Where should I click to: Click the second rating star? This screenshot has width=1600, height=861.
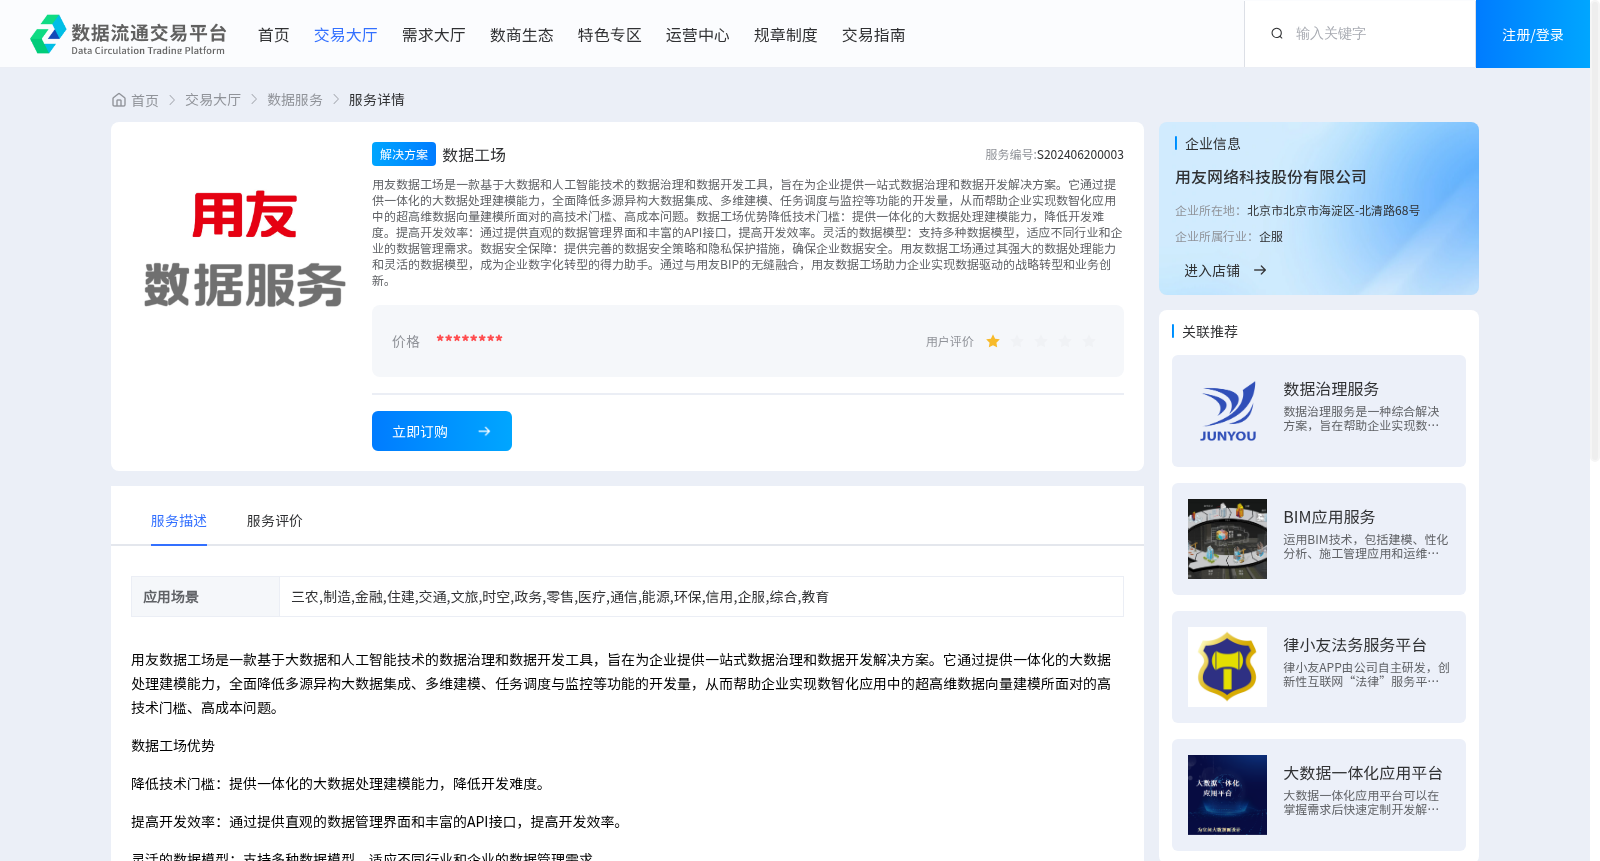[1017, 342]
